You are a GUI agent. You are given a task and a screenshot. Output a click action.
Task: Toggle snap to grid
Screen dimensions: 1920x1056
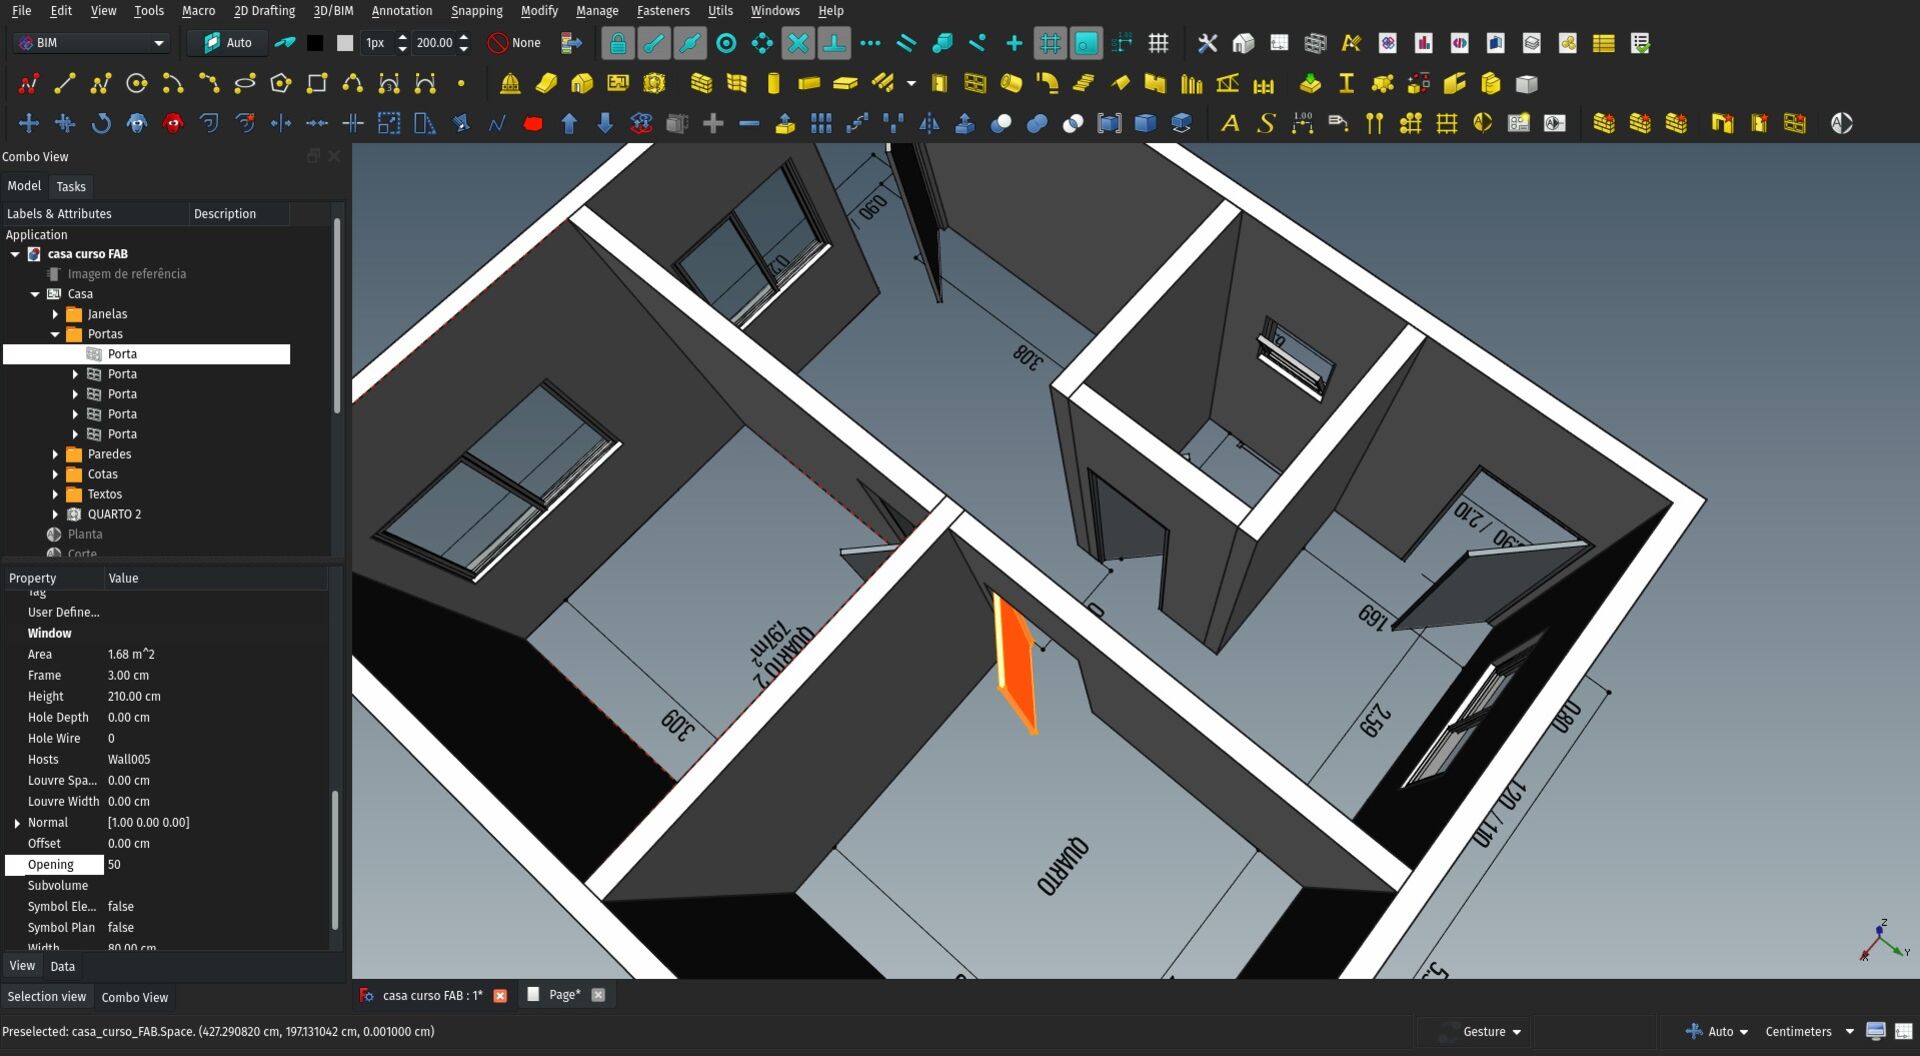point(1050,43)
